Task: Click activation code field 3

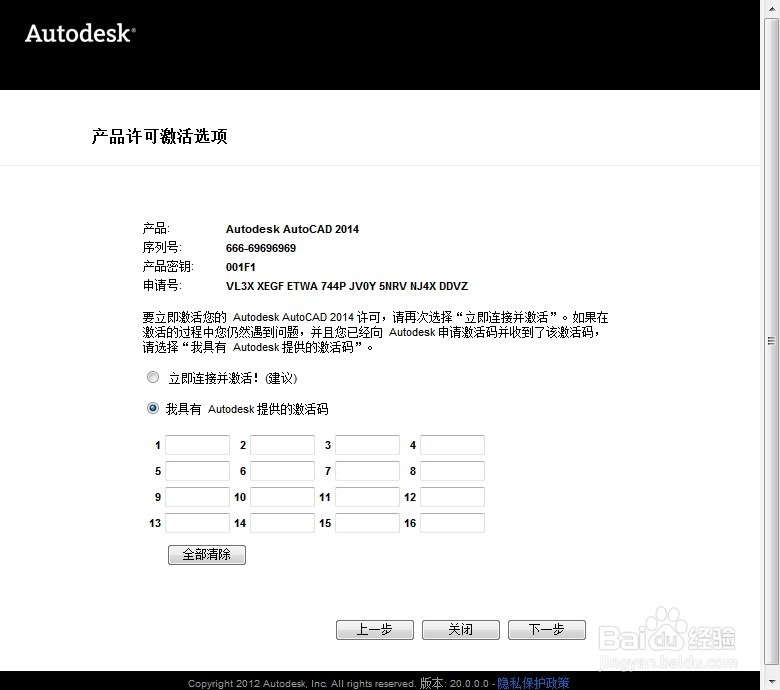Action: [368, 445]
